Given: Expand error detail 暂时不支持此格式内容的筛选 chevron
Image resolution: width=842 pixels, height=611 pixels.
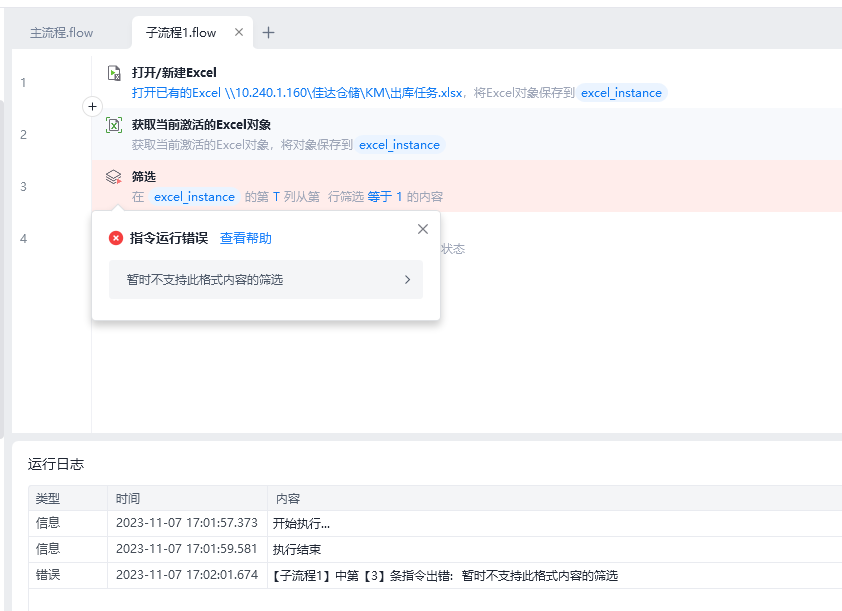Looking at the screenshot, I should 407,280.
